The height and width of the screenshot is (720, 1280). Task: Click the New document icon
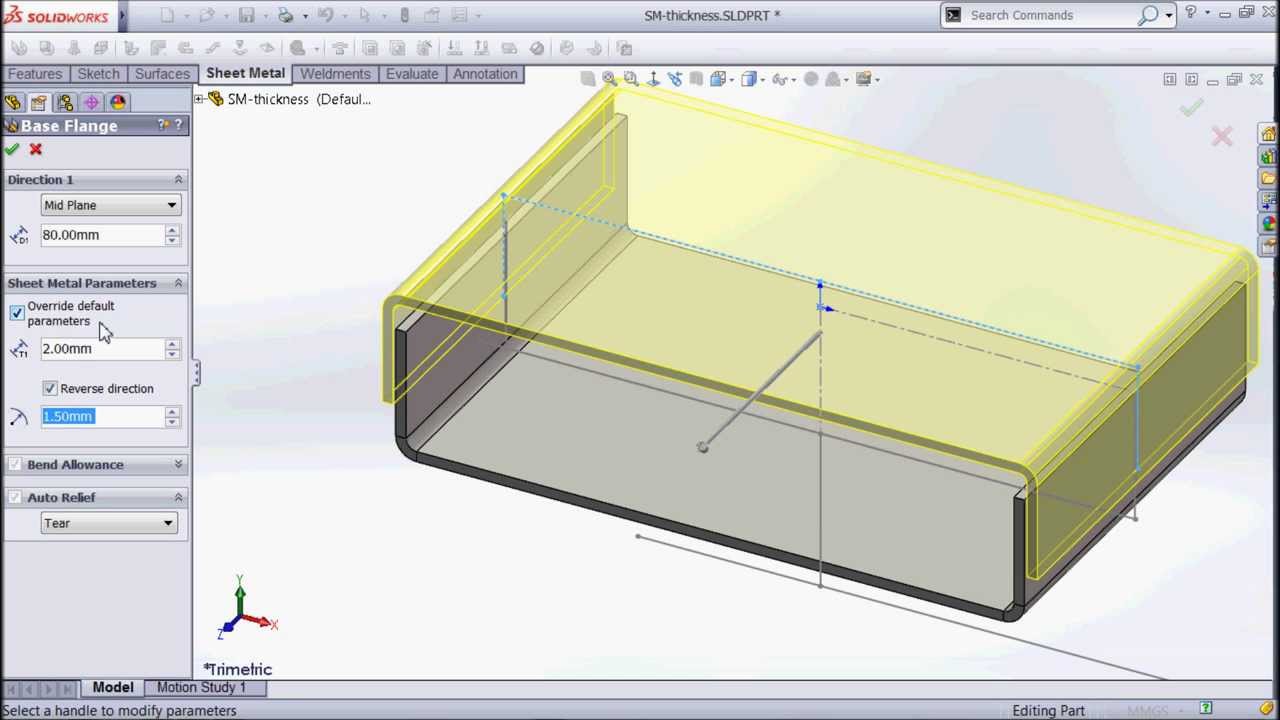pyautogui.click(x=167, y=15)
